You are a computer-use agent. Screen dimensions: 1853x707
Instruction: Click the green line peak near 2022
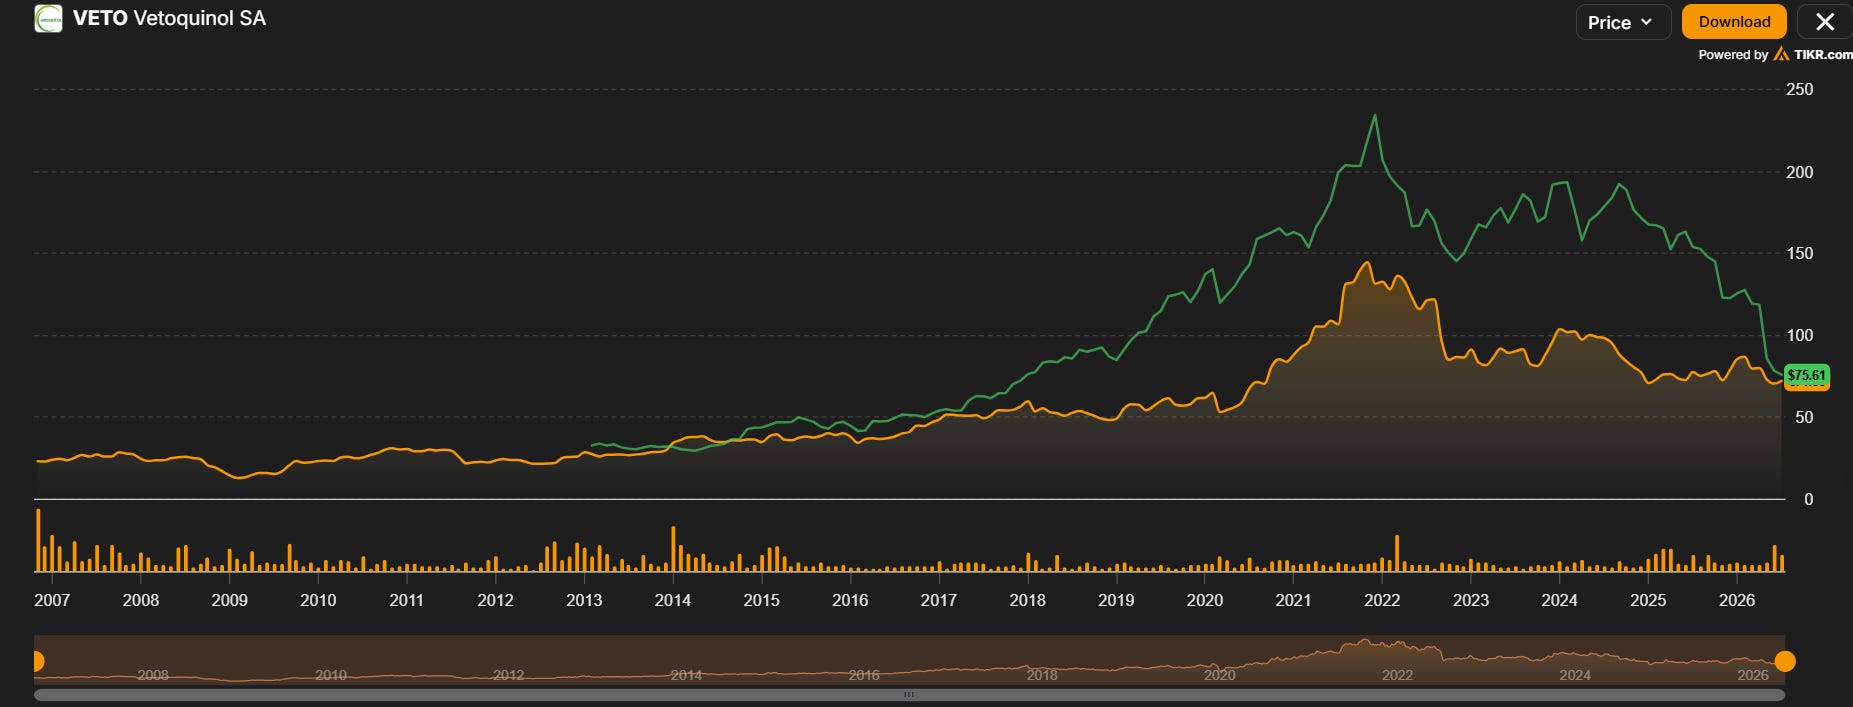point(1375,116)
